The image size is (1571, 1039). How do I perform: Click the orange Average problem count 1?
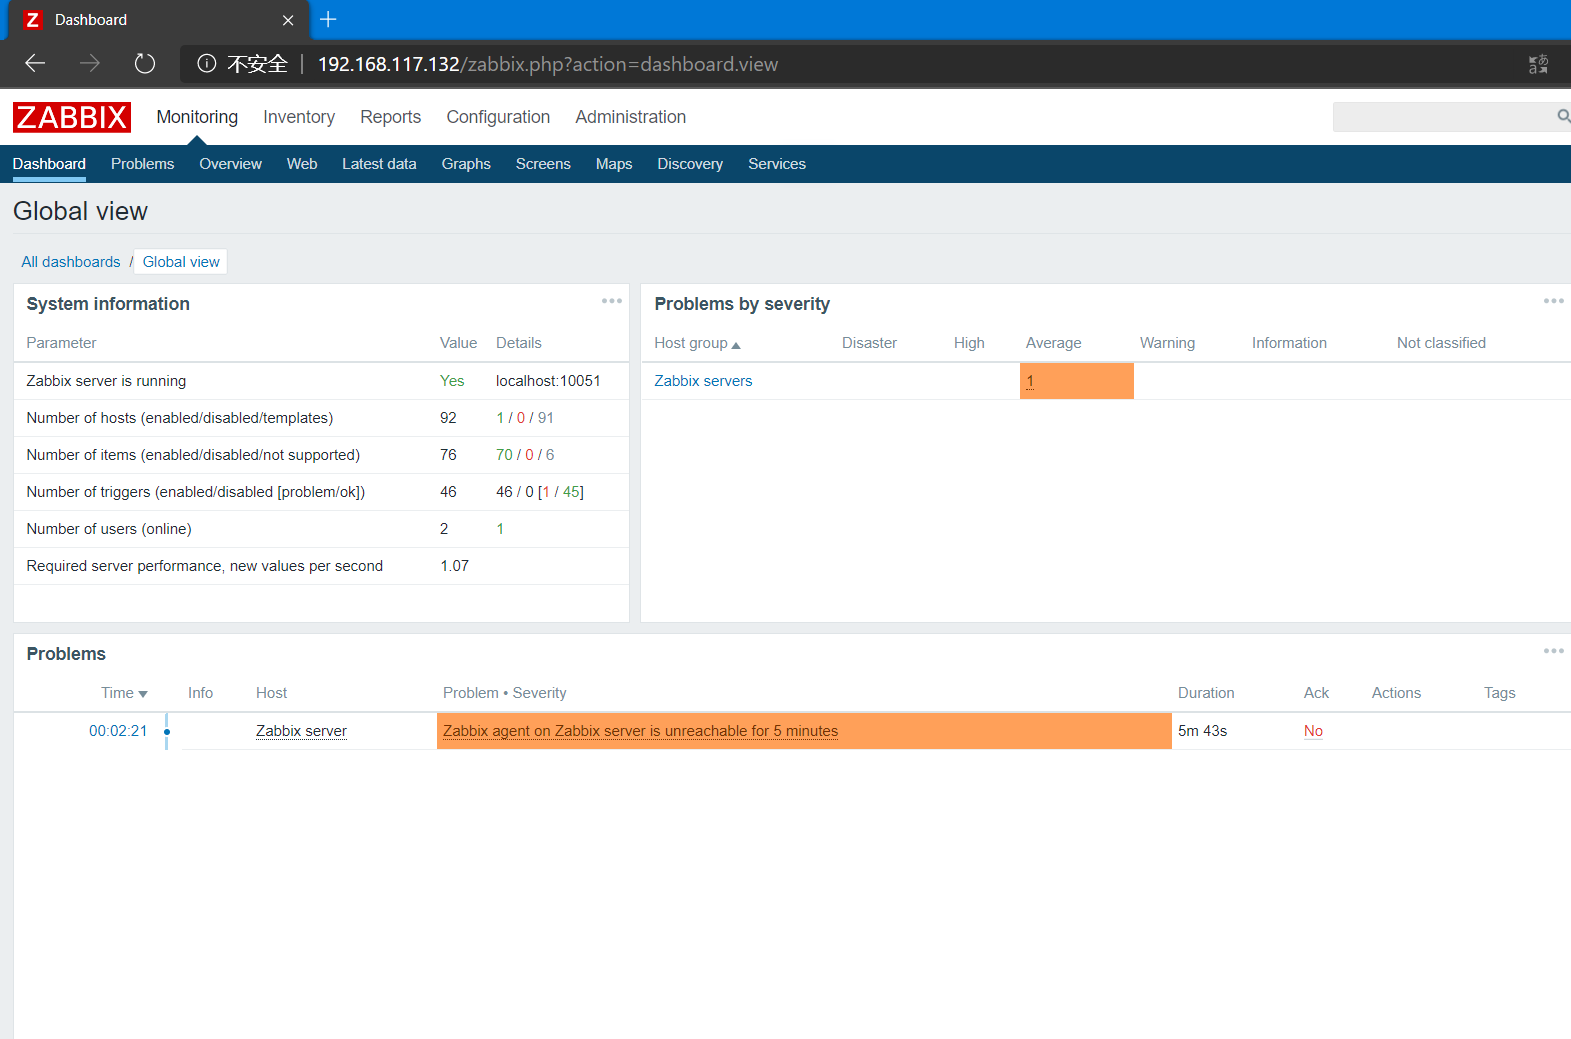[x=1030, y=381]
